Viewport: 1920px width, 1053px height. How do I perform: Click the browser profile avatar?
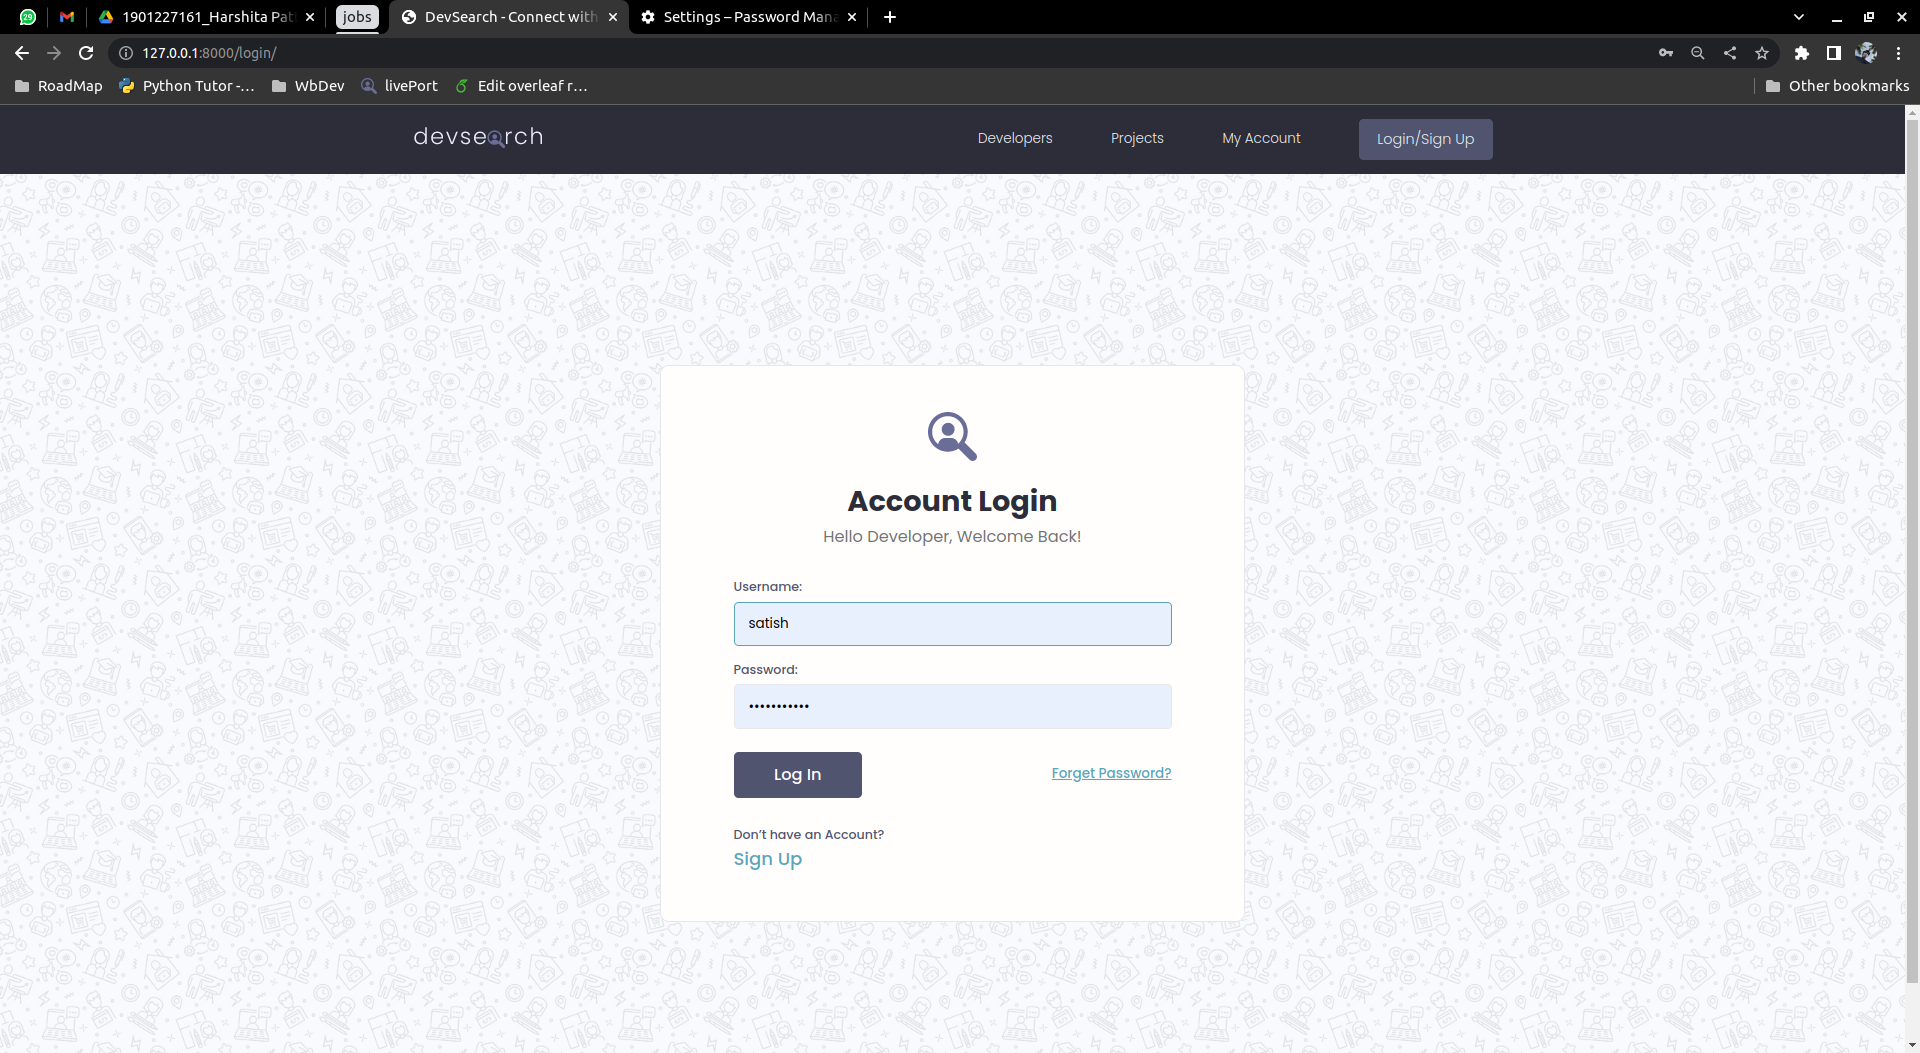point(1867,53)
